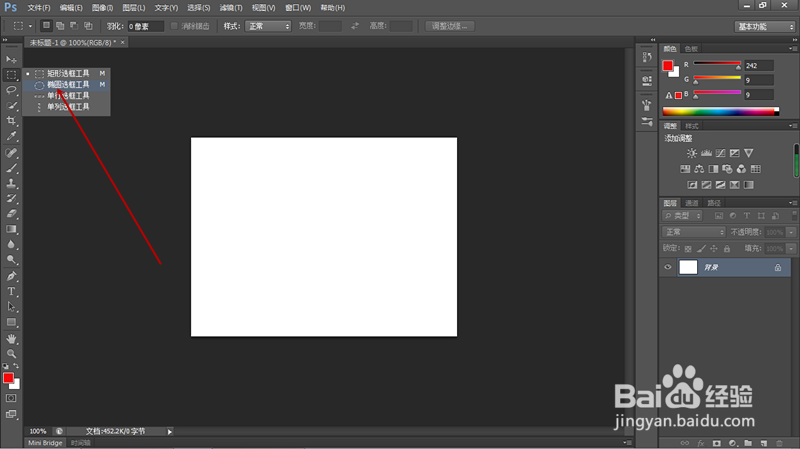Select the Type tool
Viewport: 800px width, 449px height.
tap(11, 291)
